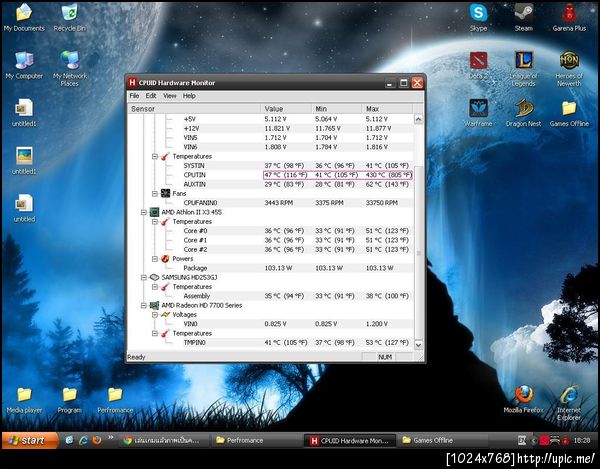Select the Core #0 row
Image resolution: width=600 pixels, height=469 pixels.
[271, 231]
